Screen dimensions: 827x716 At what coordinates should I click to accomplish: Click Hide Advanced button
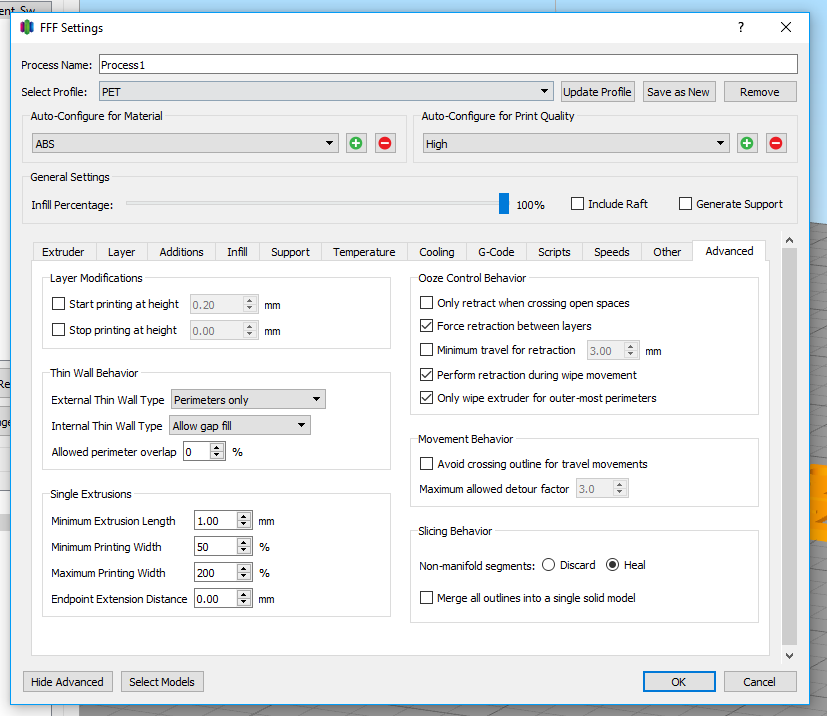pyautogui.click(x=68, y=682)
